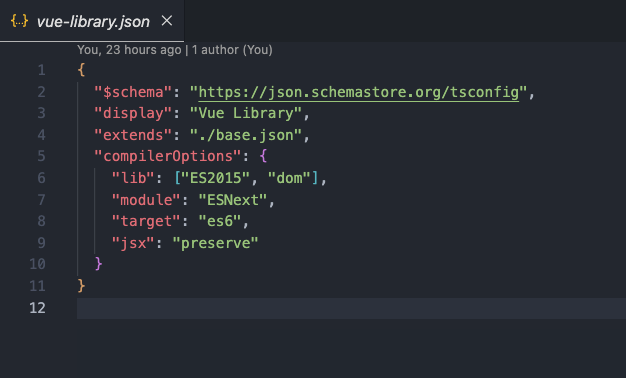The height and width of the screenshot is (378, 626).
Task: Click line number 1 in gutter
Action: pyautogui.click(x=42, y=70)
